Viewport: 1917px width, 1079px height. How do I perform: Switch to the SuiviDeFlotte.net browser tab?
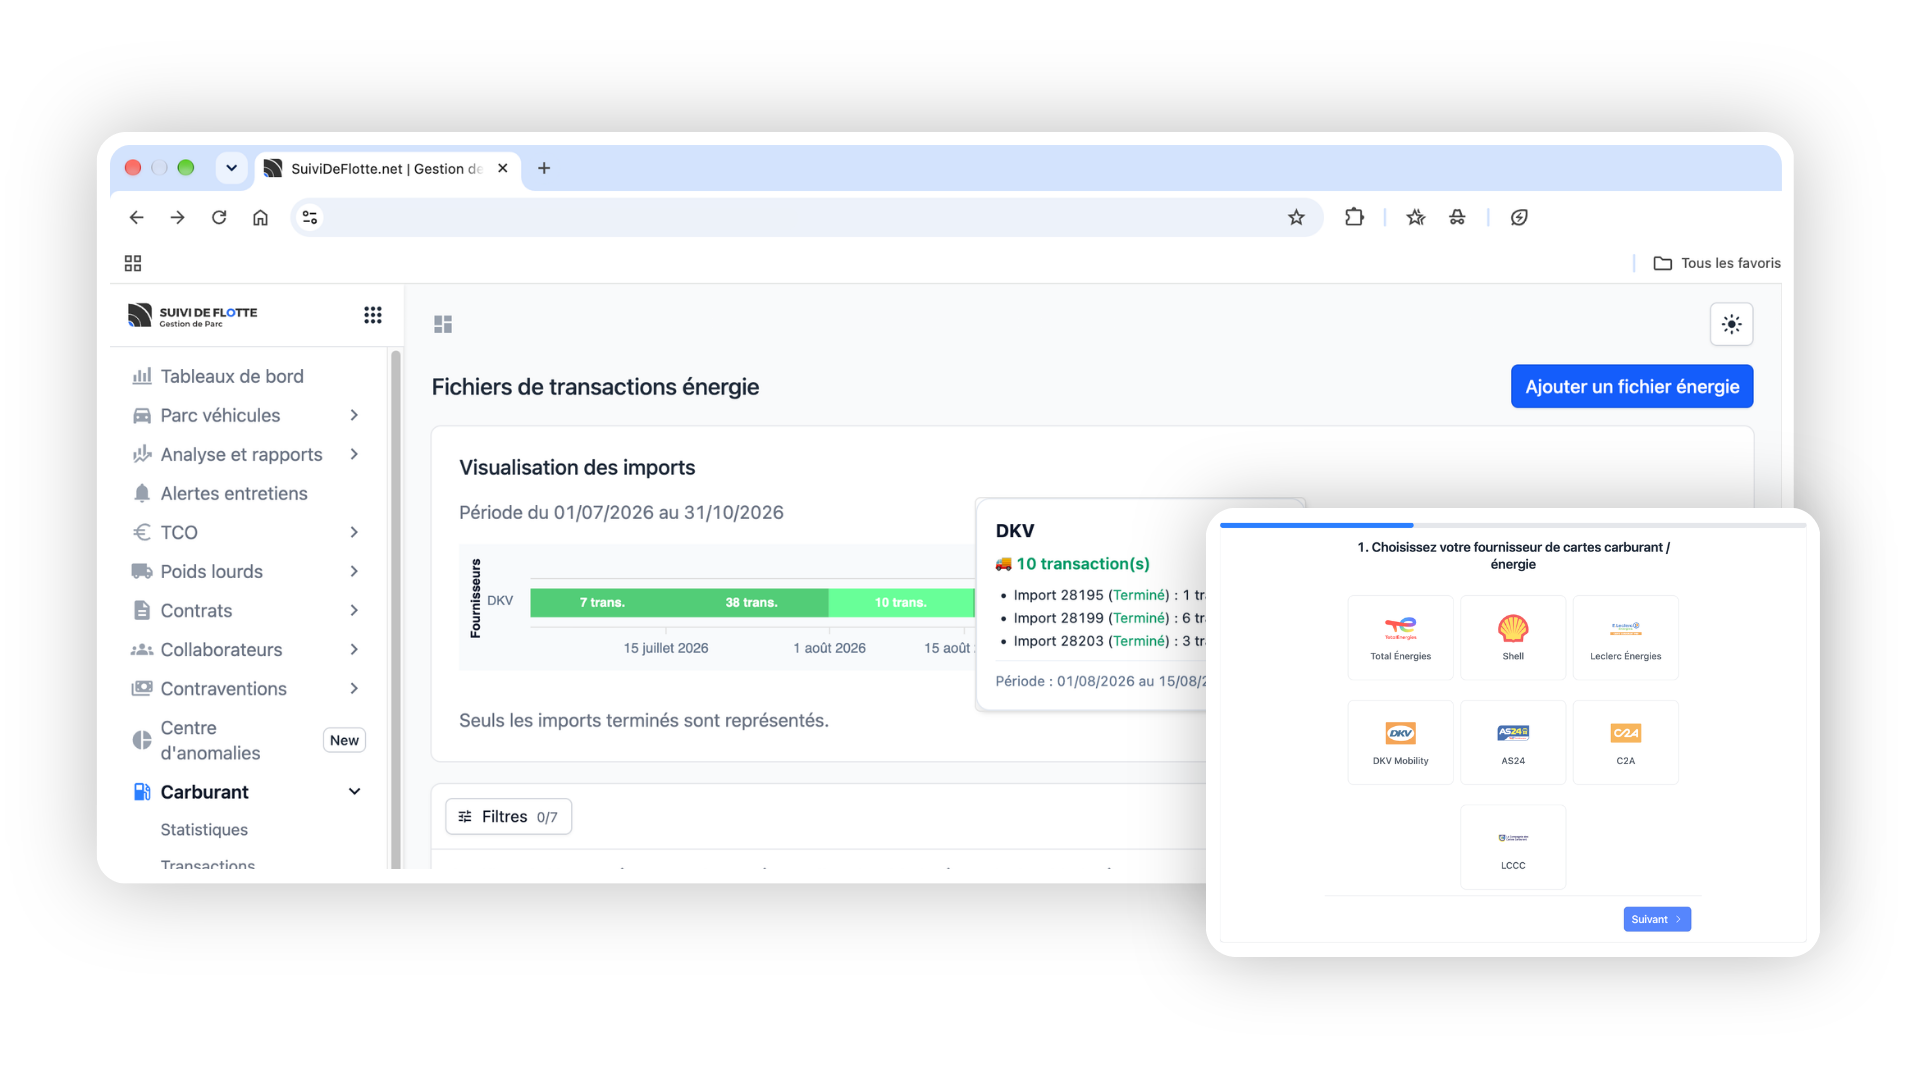pyautogui.click(x=387, y=168)
